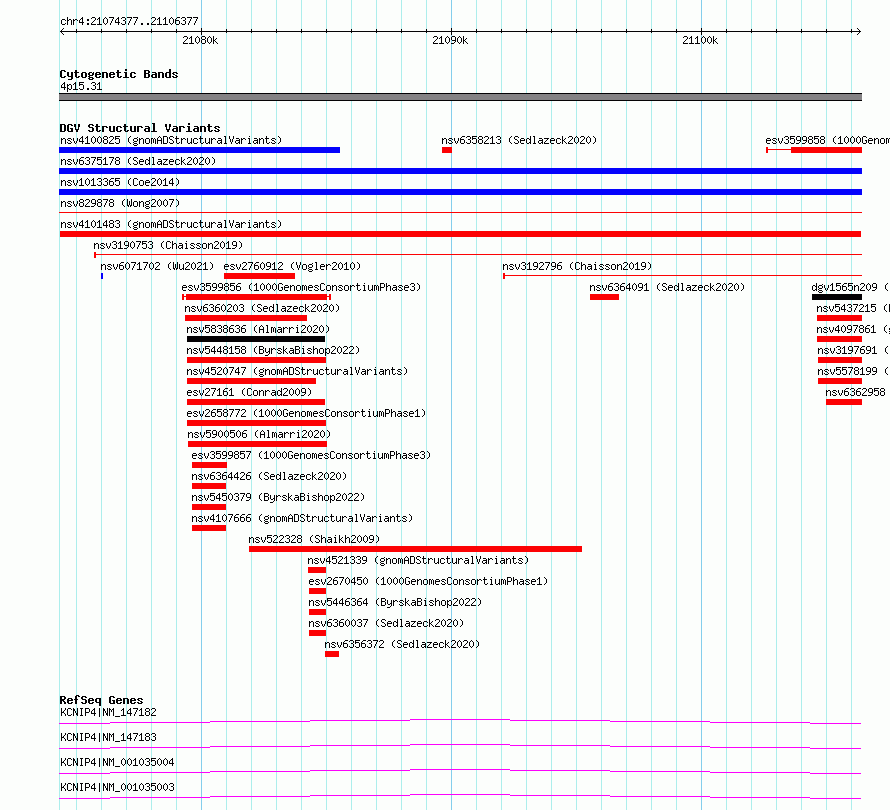Select nsv5437215 variant label
Screen dimensions: 890x810
click(853, 308)
